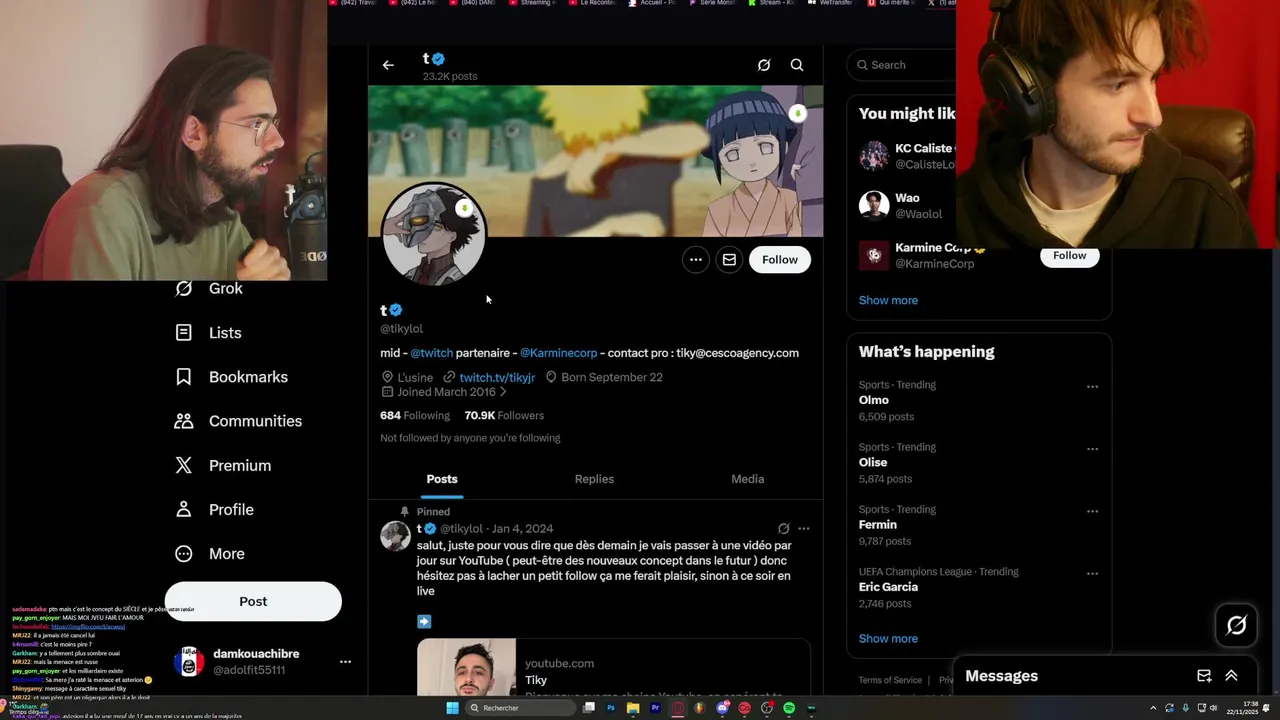This screenshot has height=720, width=1280.
Task: Open Premiere Pro from the taskbar
Action: tap(655, 708)
